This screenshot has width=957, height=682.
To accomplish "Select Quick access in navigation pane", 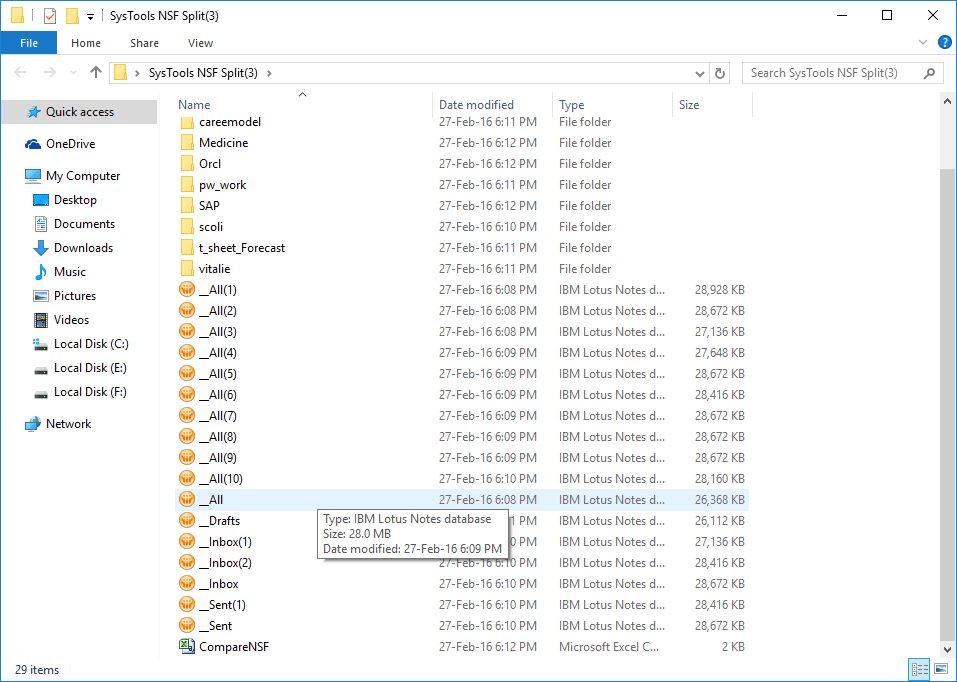I will [79, 112].
